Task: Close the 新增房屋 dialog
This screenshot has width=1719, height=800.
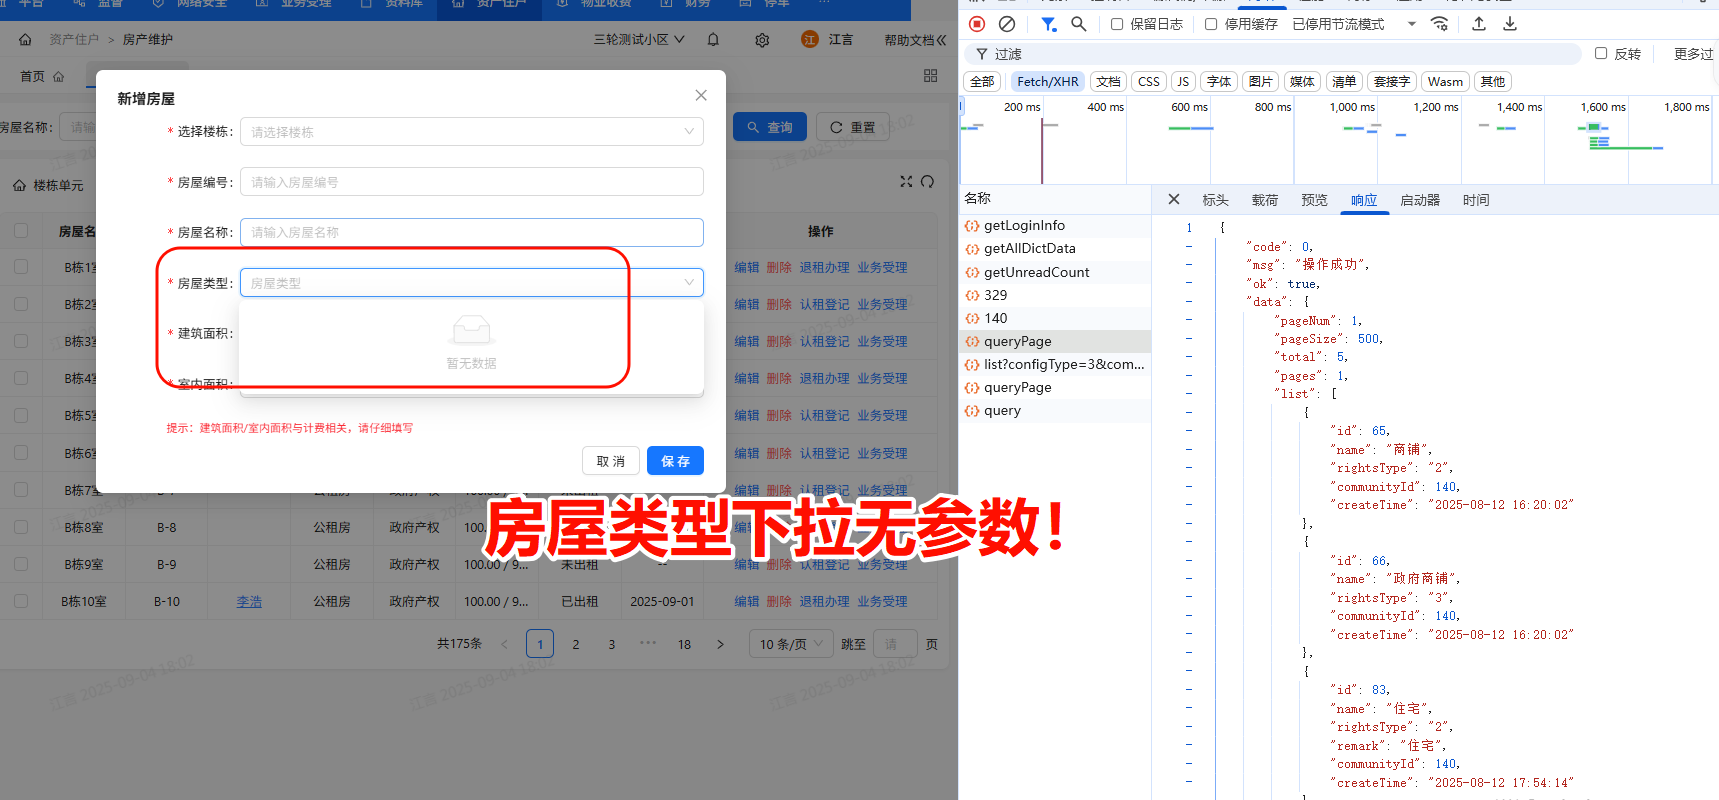Action: (x=701, y=95)
